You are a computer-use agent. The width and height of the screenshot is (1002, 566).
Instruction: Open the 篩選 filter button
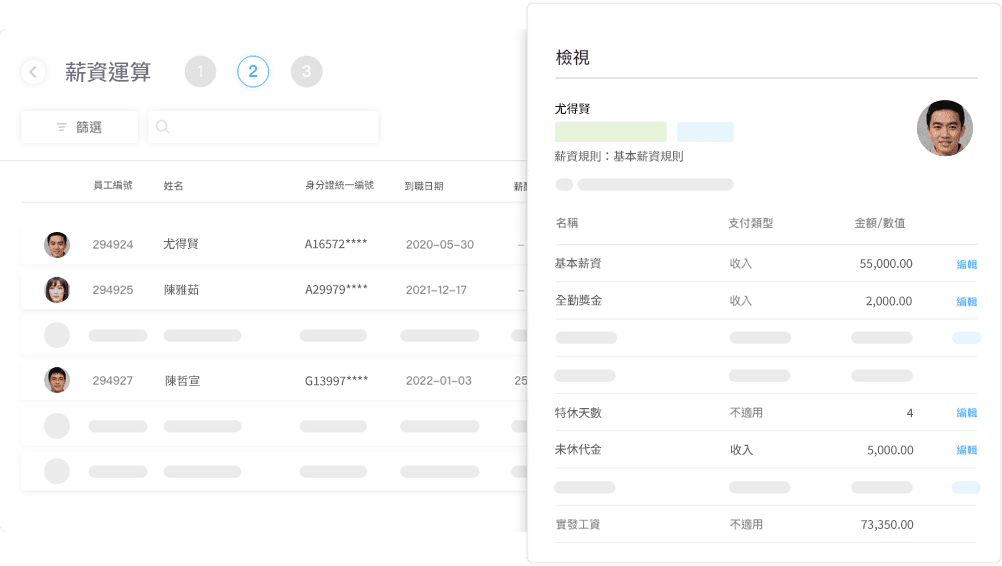click(79, 127)
